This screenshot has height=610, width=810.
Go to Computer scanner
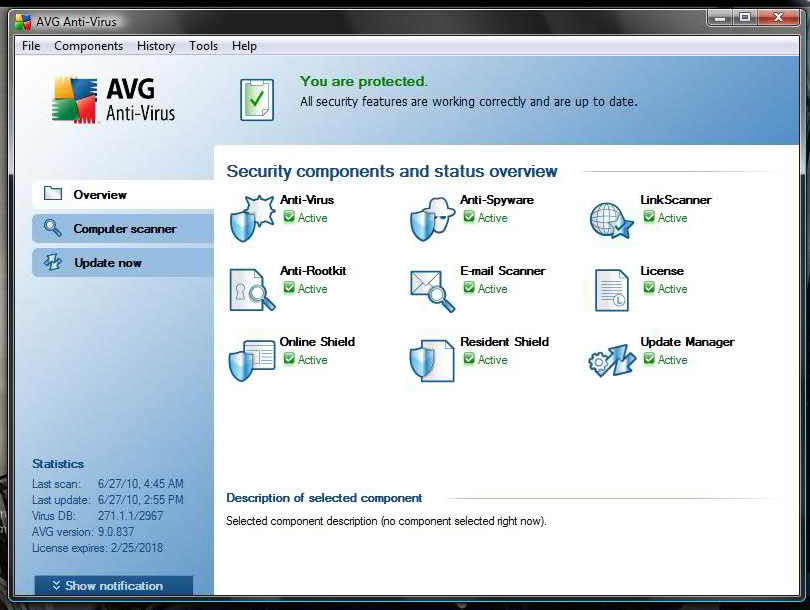coord(123,228)
